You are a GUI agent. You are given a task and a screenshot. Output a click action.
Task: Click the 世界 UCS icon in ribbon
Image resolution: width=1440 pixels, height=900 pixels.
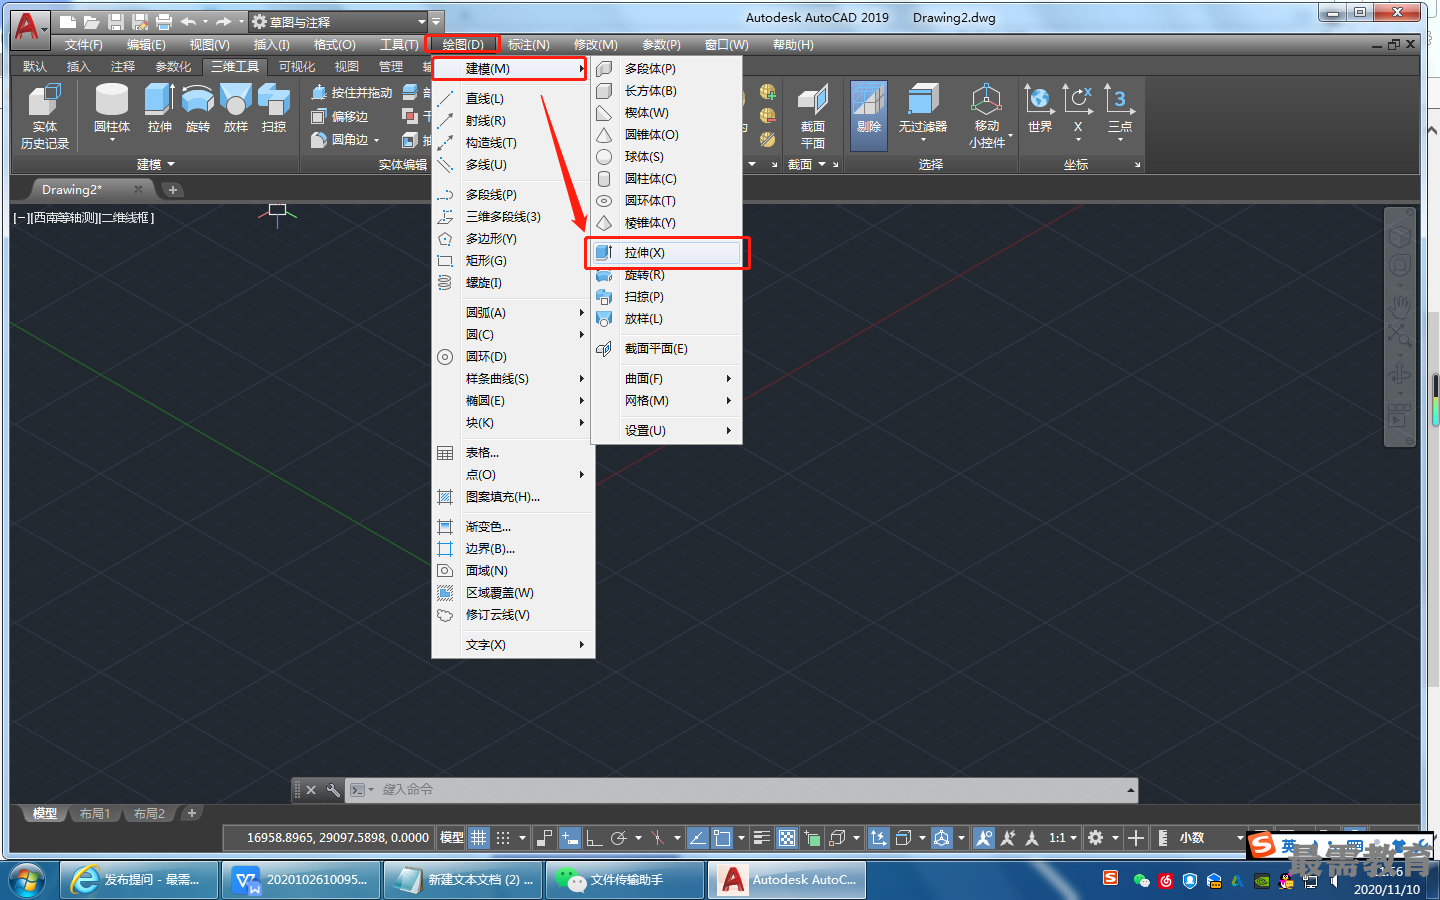(1040, 109)
